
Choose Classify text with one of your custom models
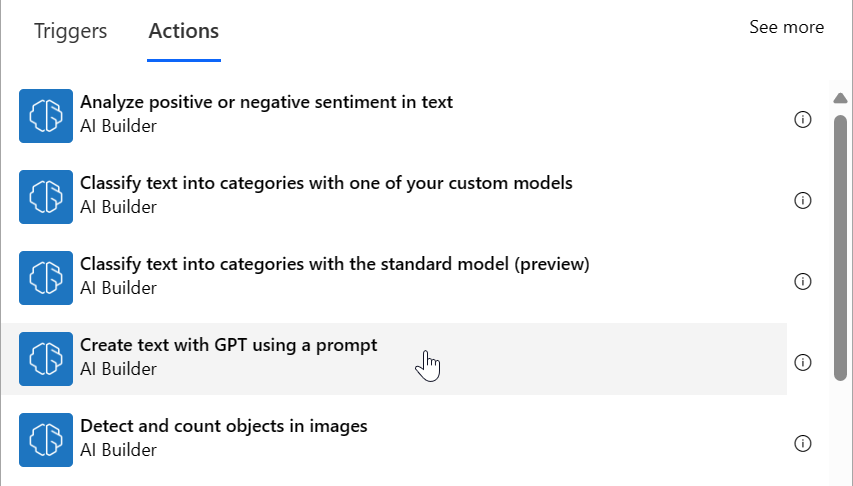click(x=326, y=183)
